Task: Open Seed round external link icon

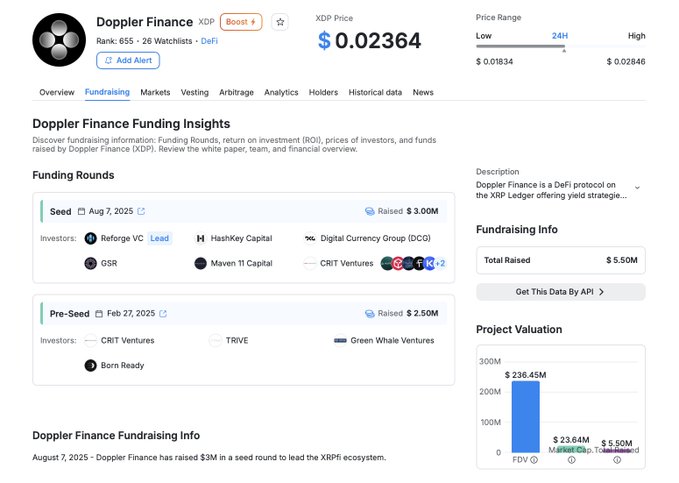Action: 141,211
